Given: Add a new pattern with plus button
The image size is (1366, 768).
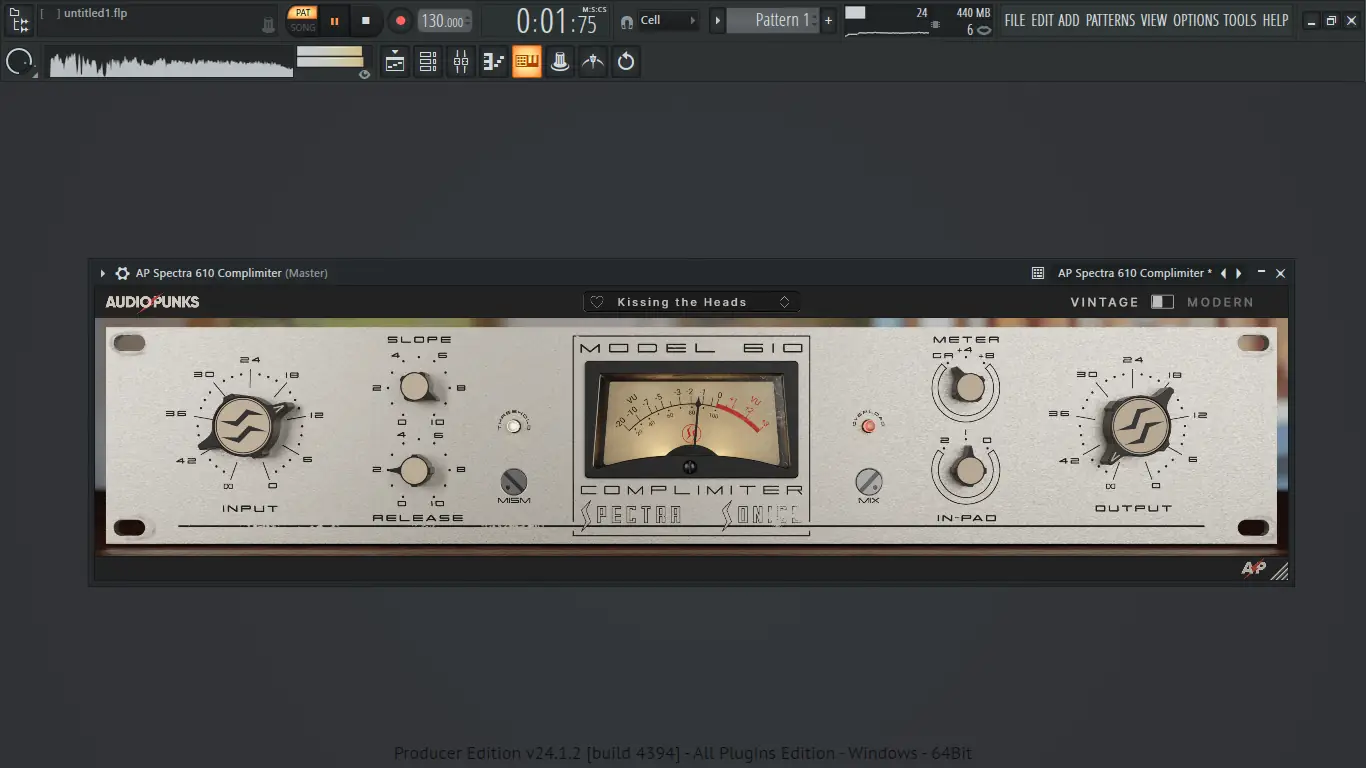Looking at the screenshot, I should tap(828, 20).
